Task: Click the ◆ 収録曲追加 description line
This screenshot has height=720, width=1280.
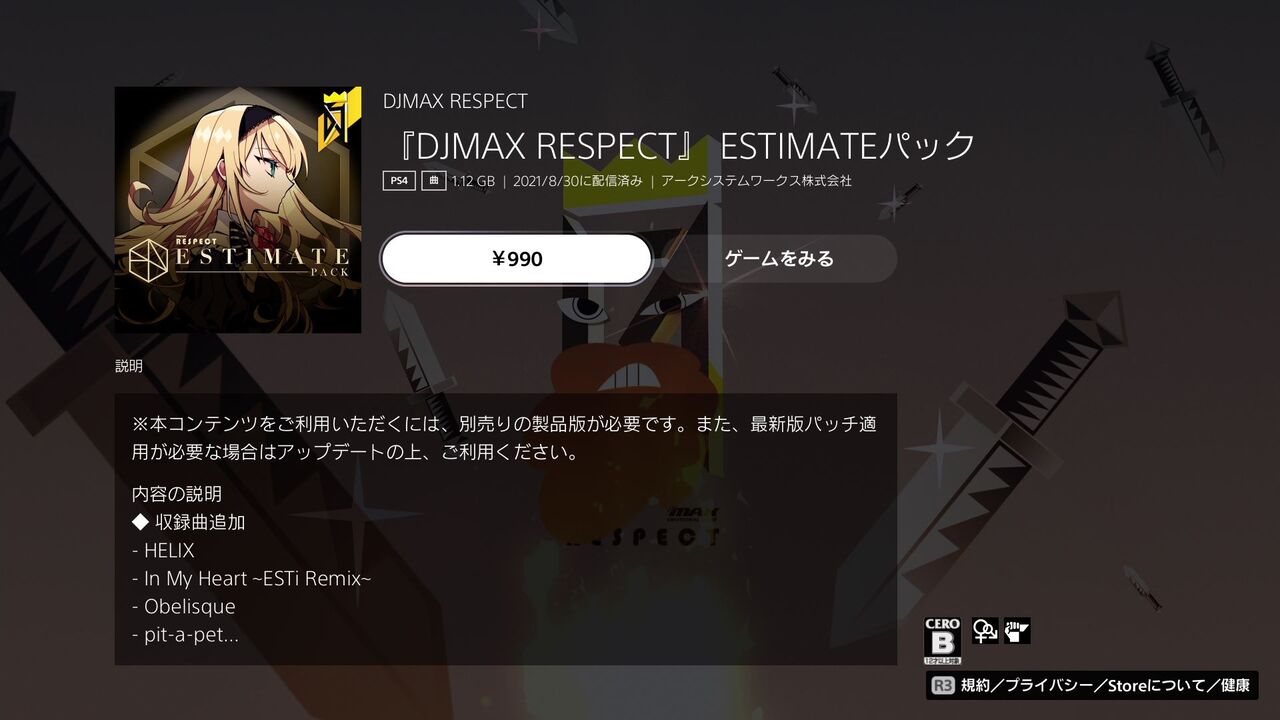Action: tap(188, 522)
